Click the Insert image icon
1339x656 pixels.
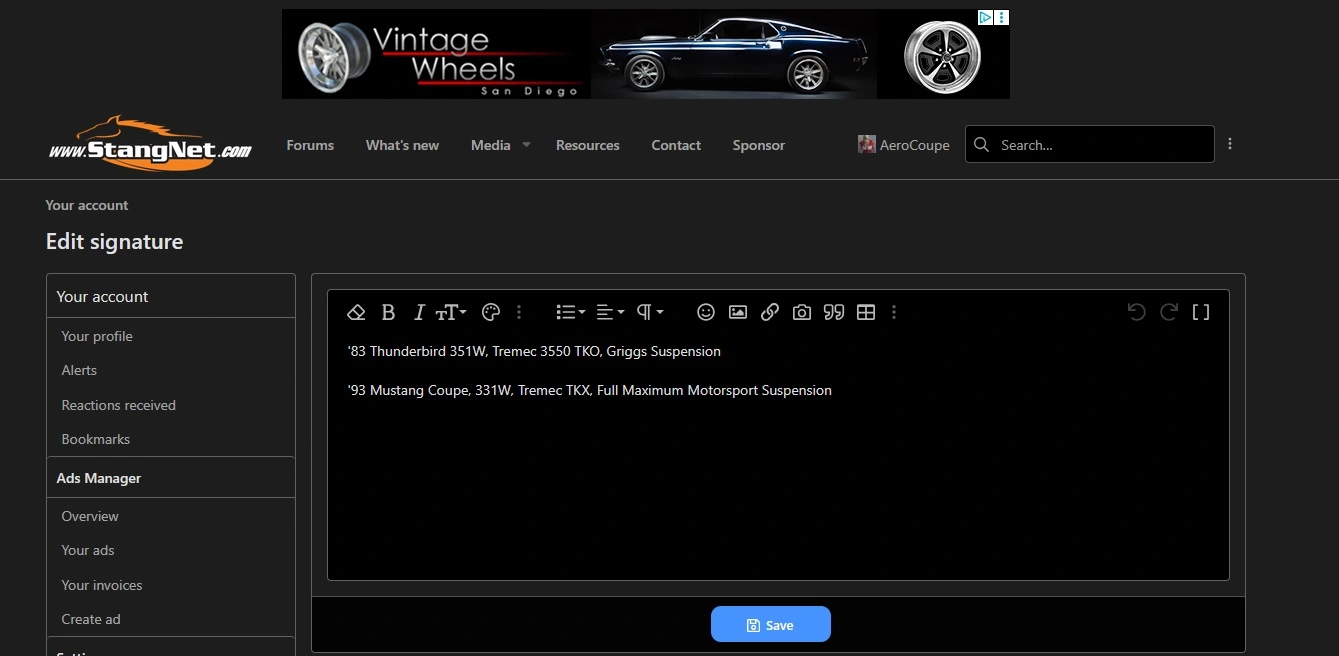pos(738,312)
